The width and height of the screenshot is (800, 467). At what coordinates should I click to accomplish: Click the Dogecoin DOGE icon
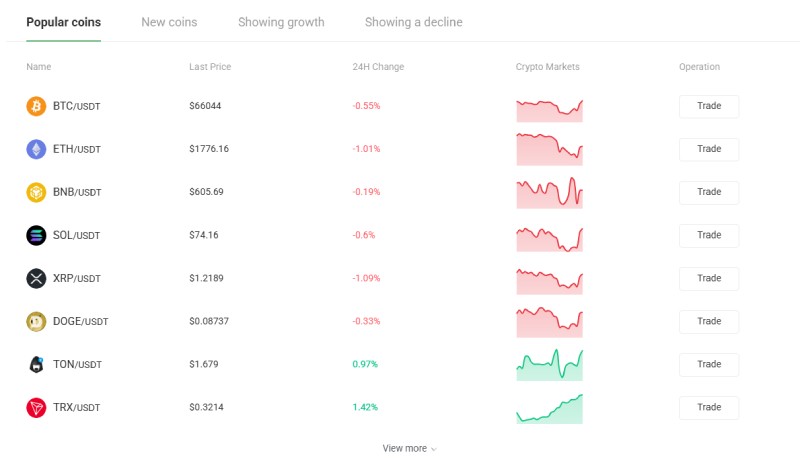[36, 322]
